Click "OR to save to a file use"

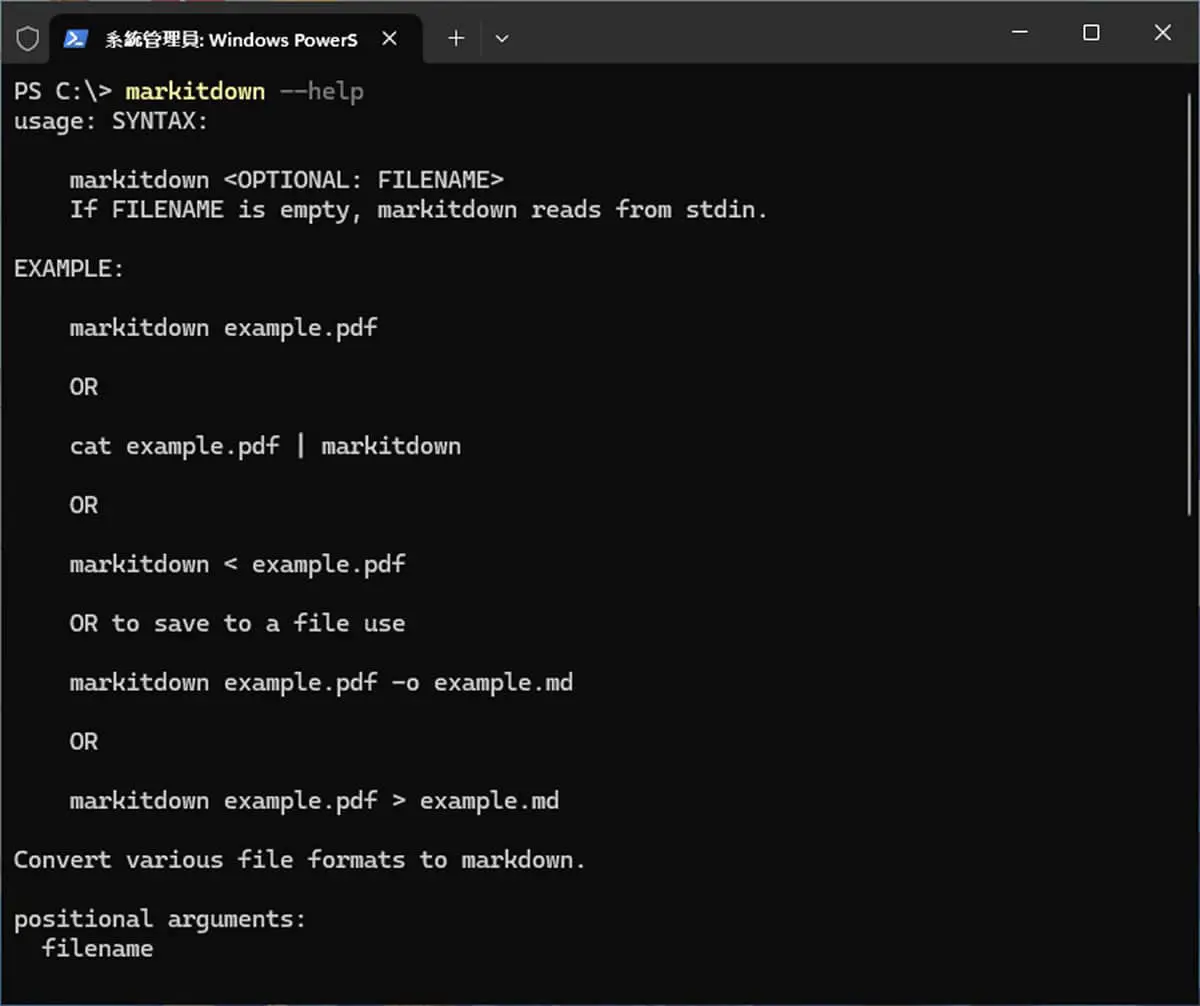pos(238,623)
